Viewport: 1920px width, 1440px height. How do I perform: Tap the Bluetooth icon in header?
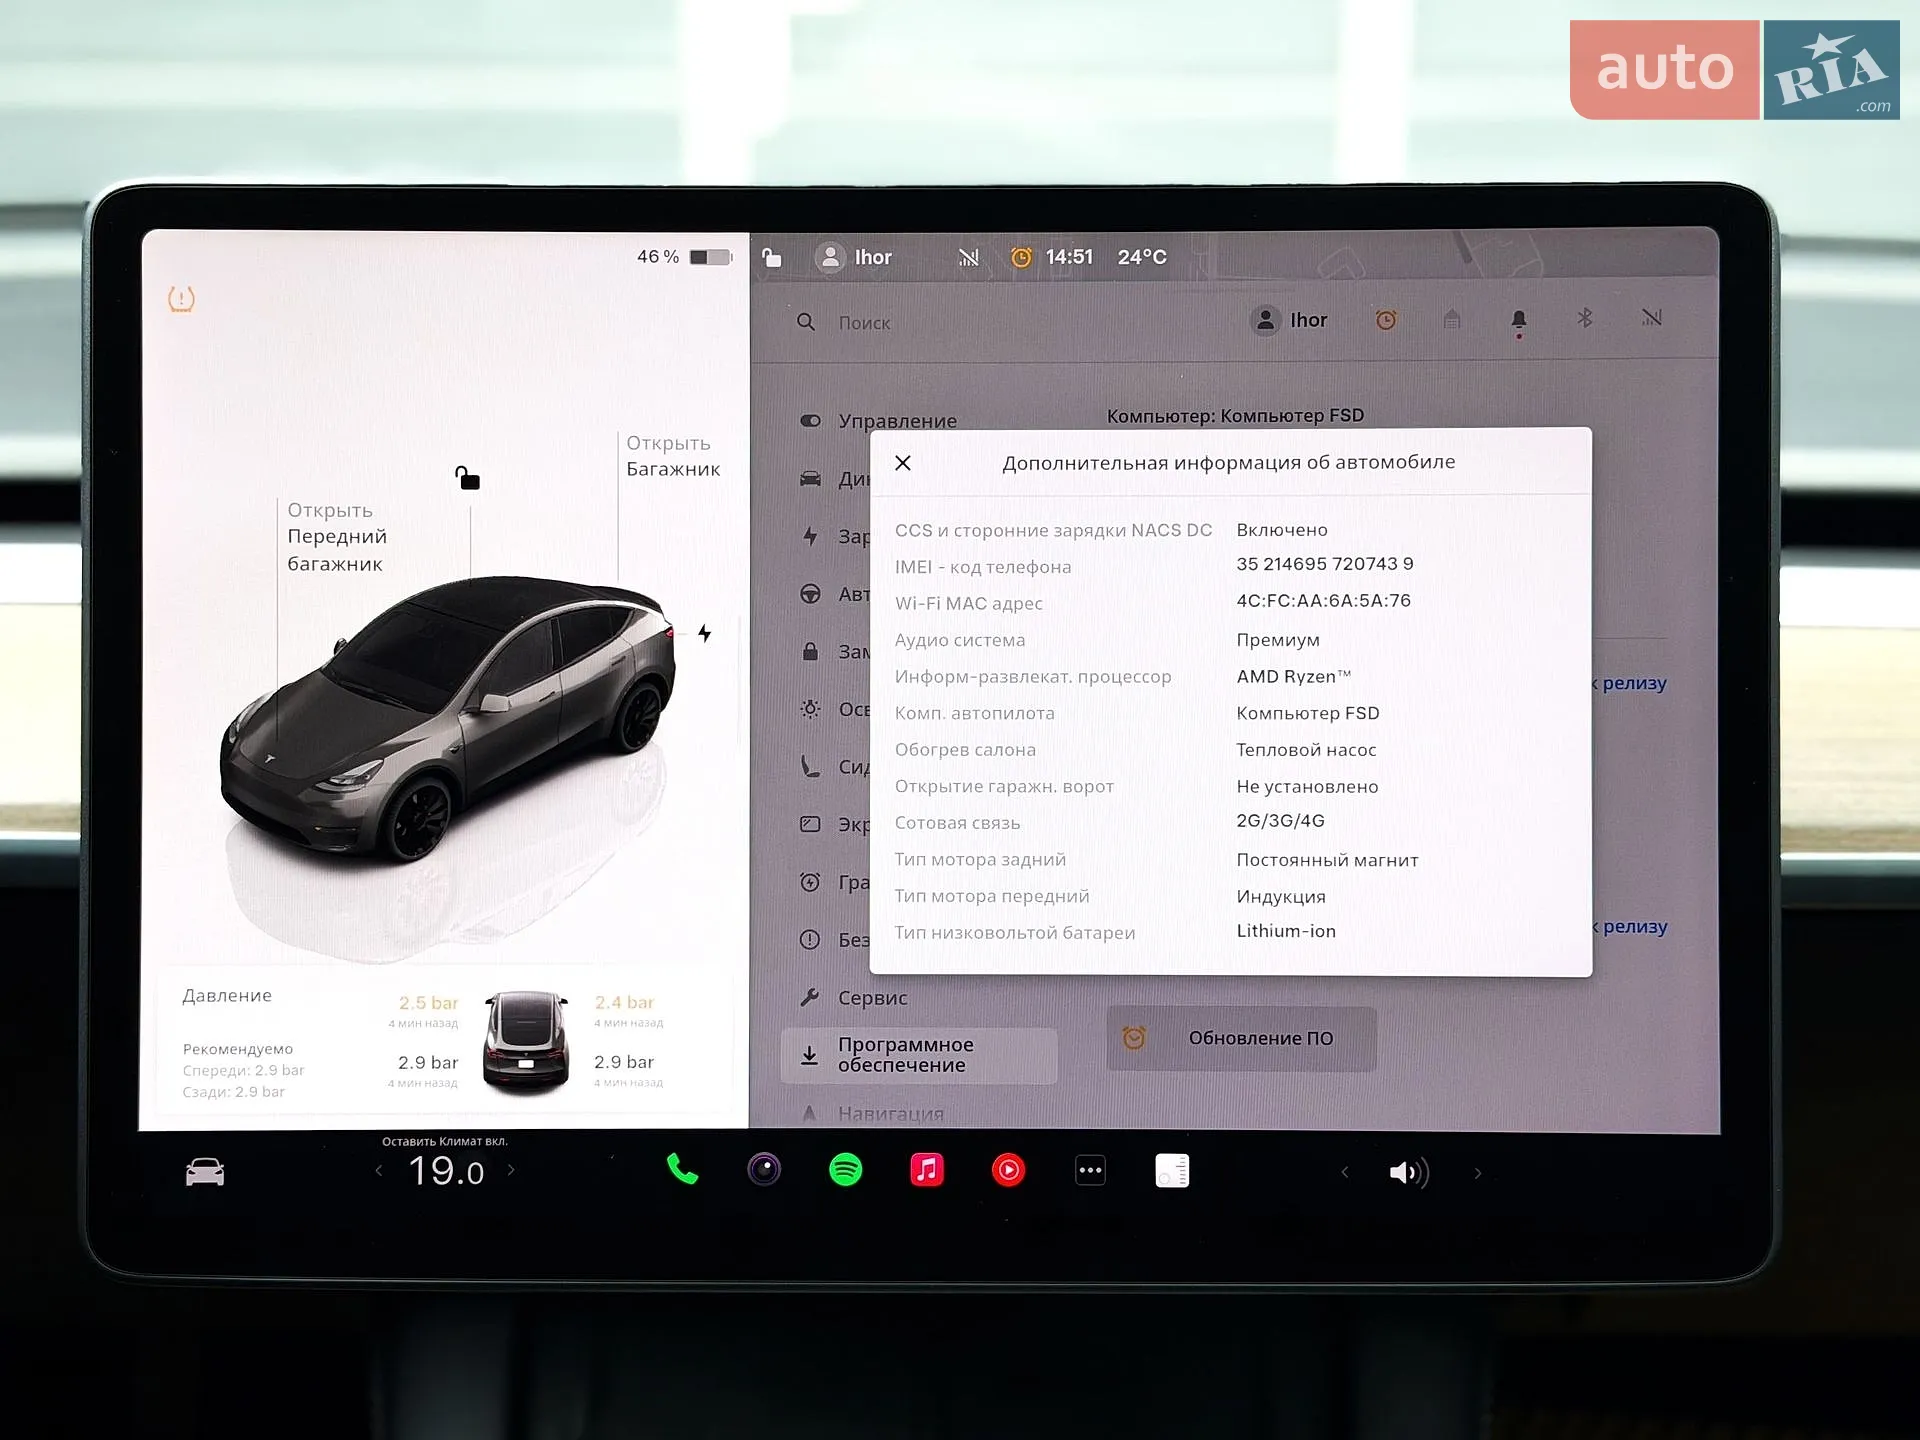click(1585, 318)
